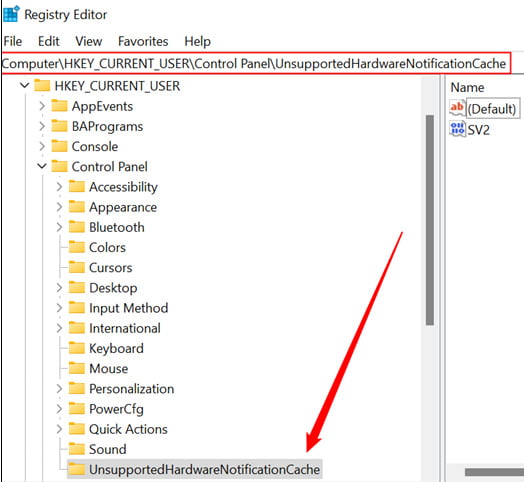Open the Favorites menu
The image size is (524, 482).
point(143,41)
